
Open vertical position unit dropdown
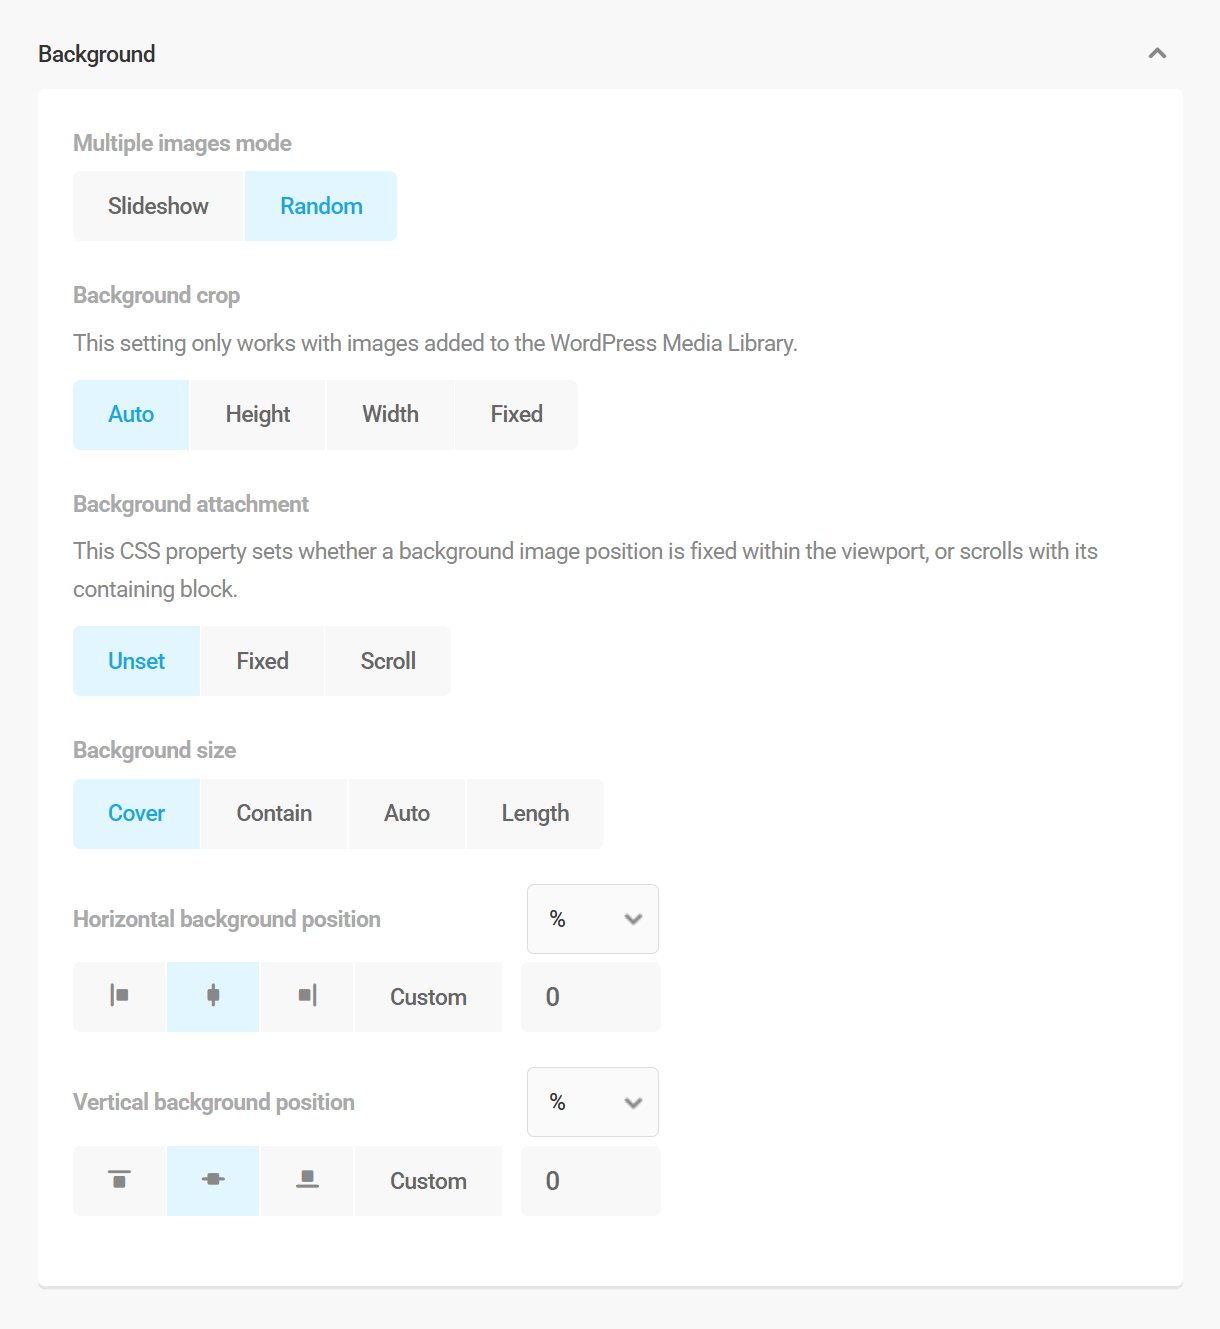(x=592, y=1102)
